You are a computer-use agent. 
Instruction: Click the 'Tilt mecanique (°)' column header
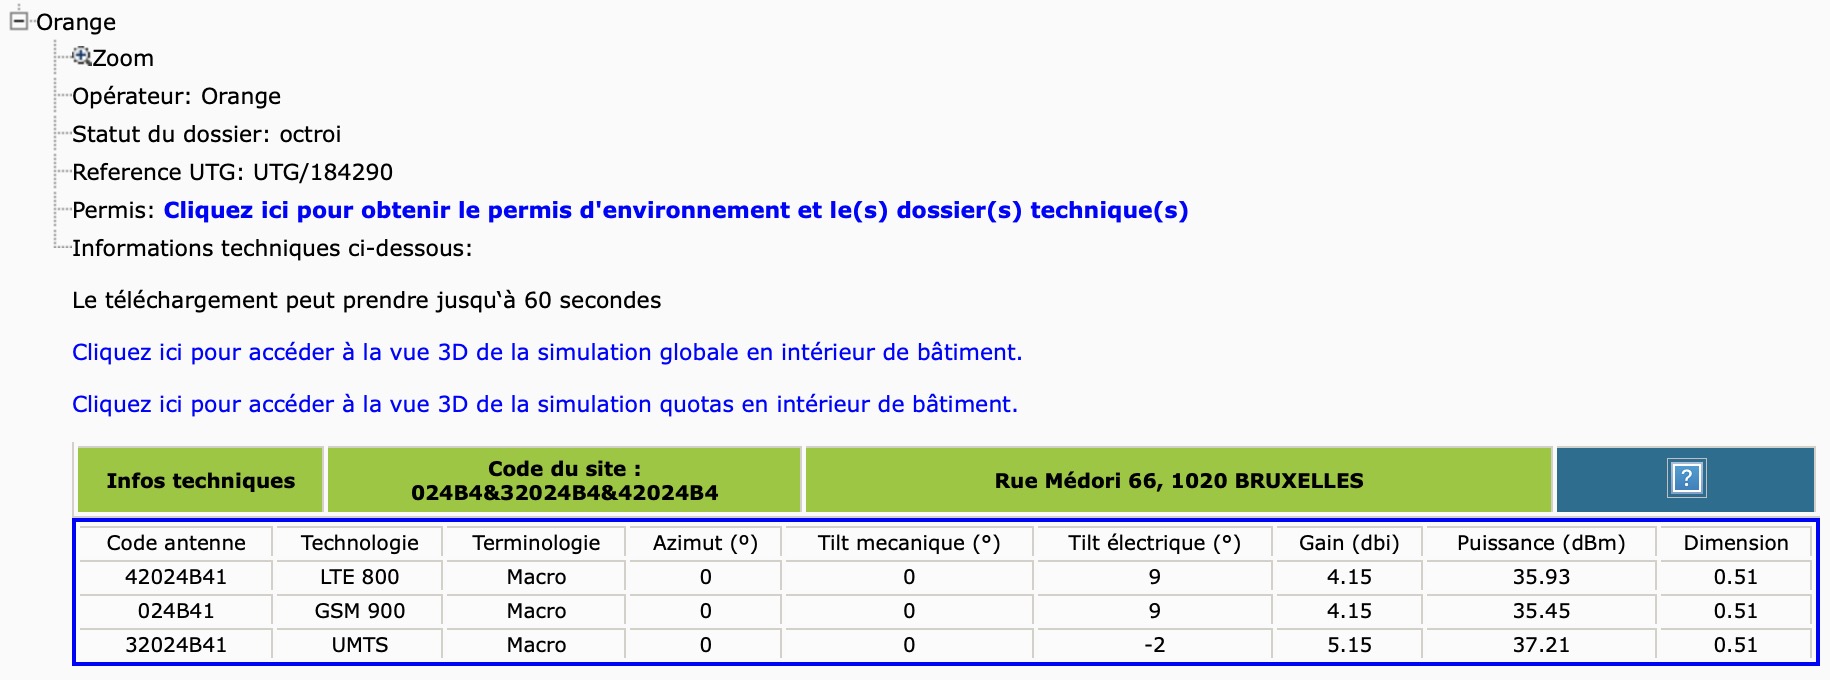pos(909,543)
